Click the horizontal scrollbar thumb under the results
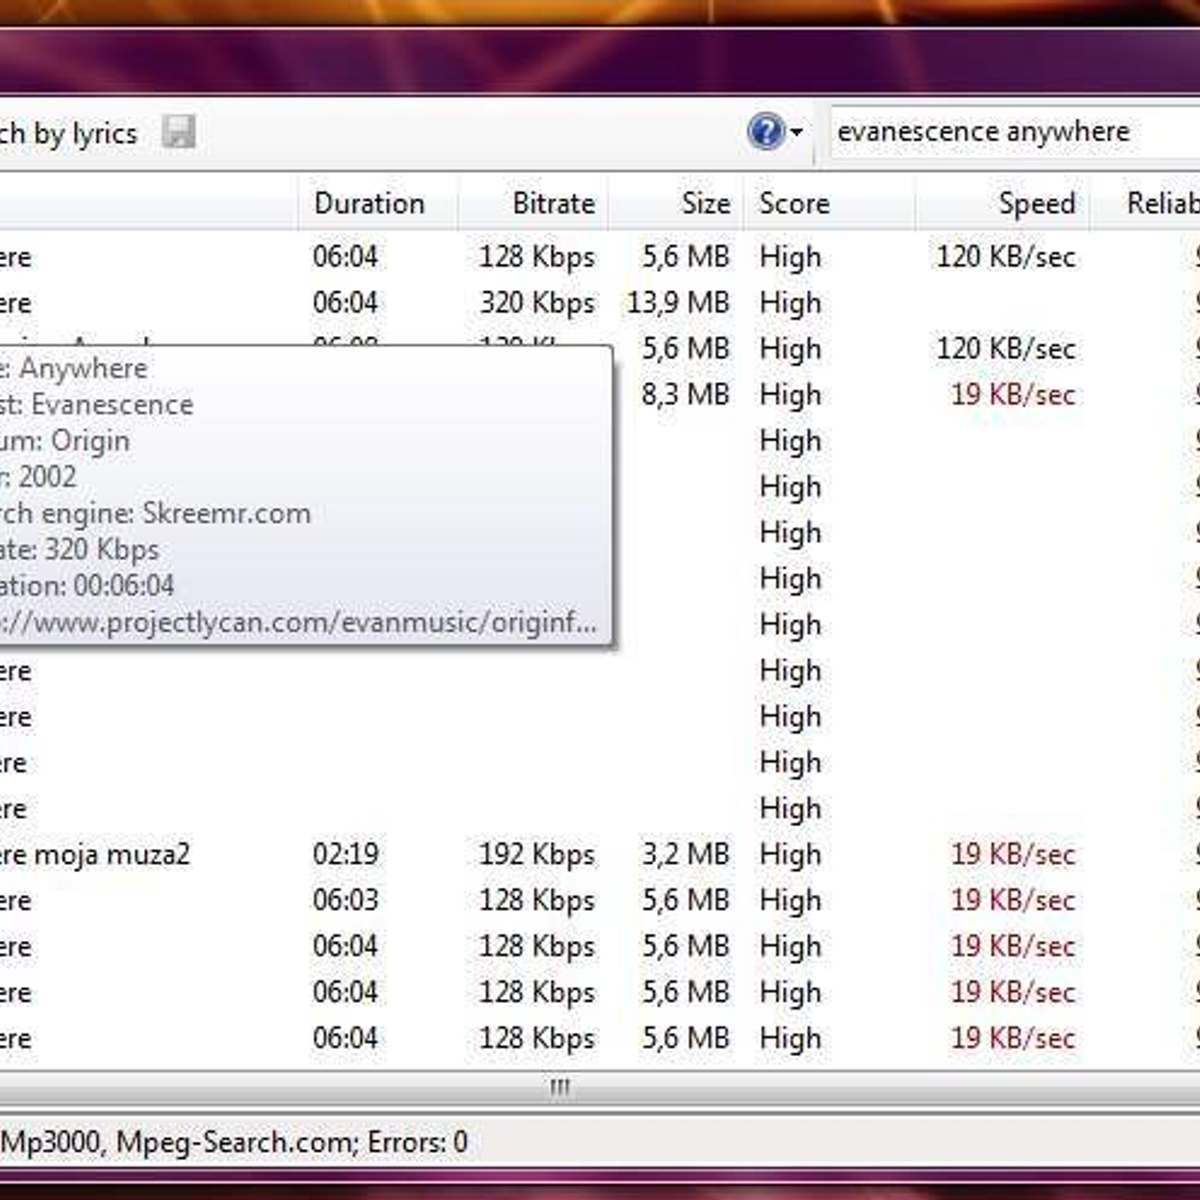1200x1200 pixels. (559, 1087)
